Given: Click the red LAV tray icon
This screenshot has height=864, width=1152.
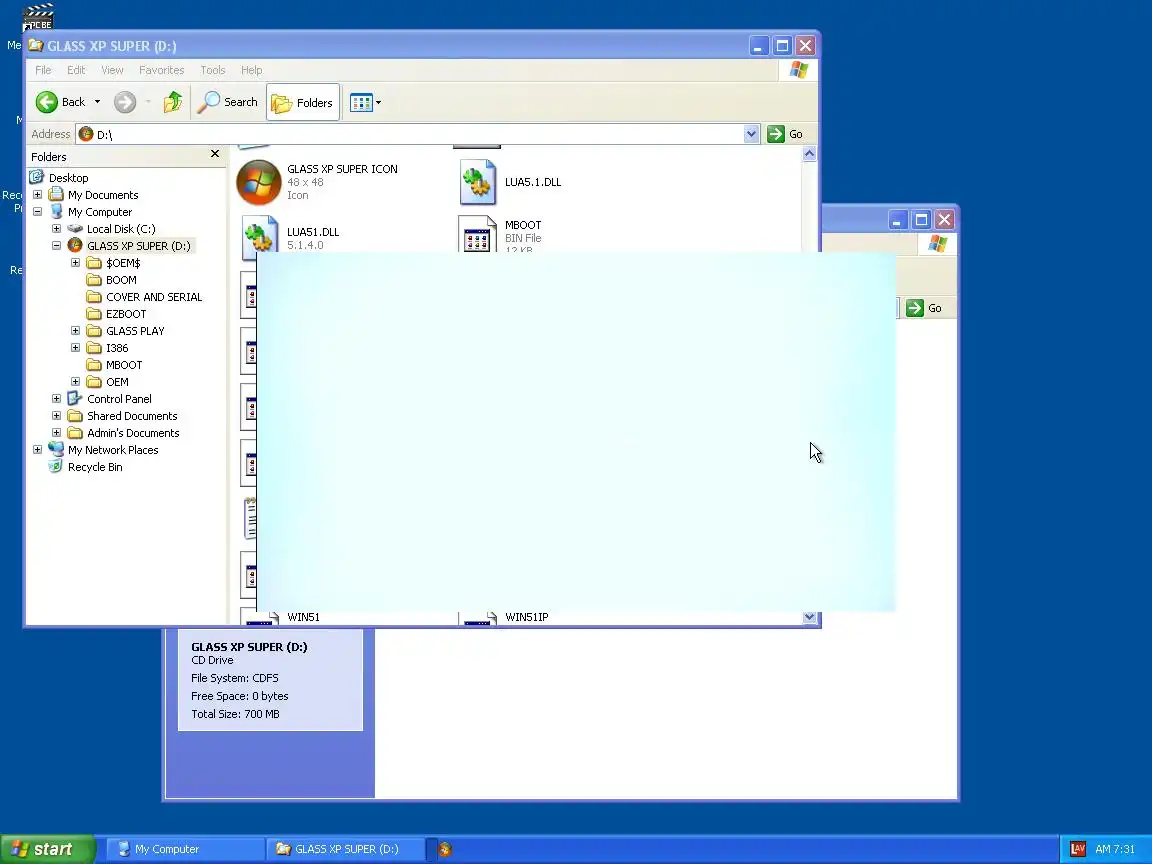Looking at the screenshot, I should pyautogui.click(x=1078, y=849).
